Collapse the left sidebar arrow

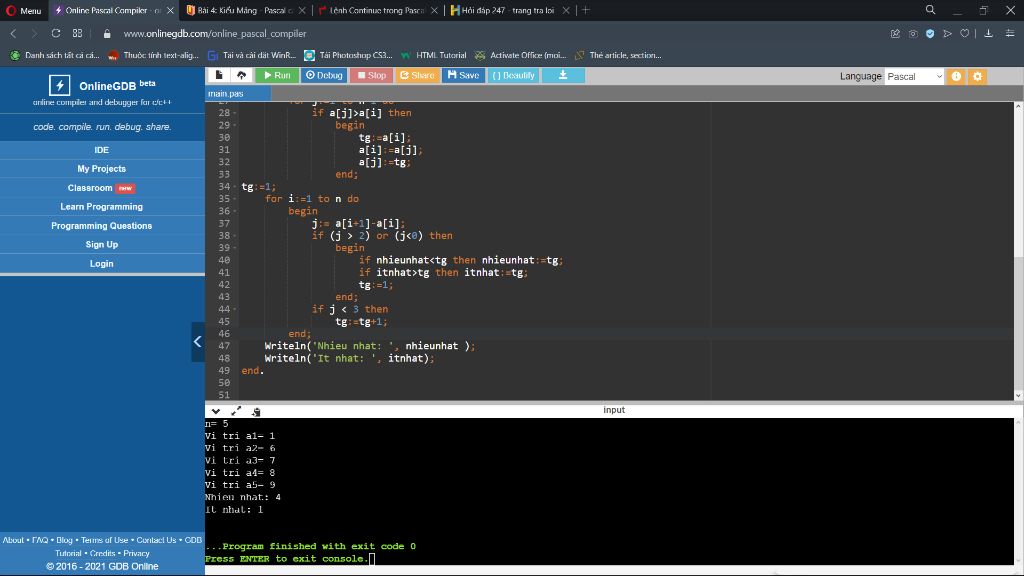[198, 342]
